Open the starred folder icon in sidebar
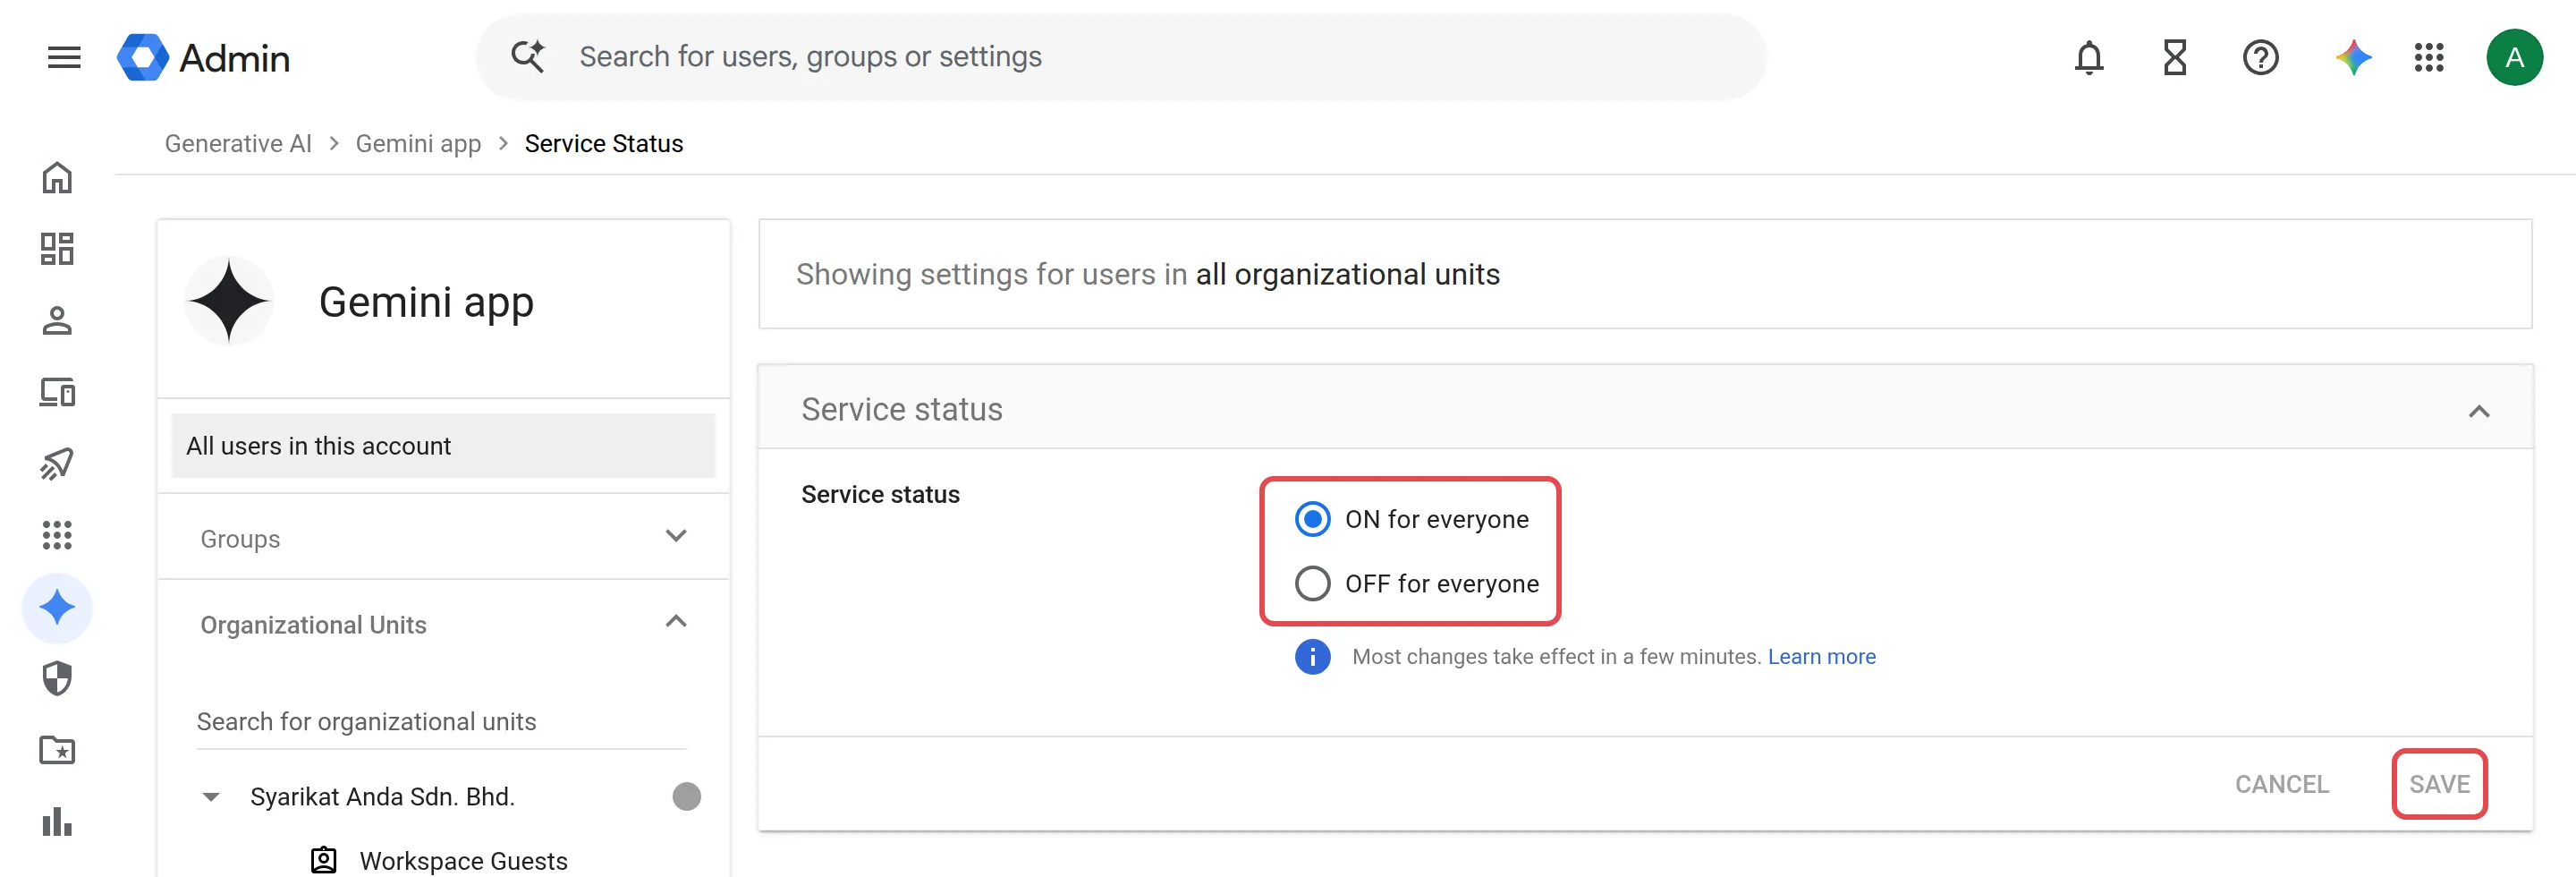Viewport: 2576px width, 877px height. pos(57,750)
